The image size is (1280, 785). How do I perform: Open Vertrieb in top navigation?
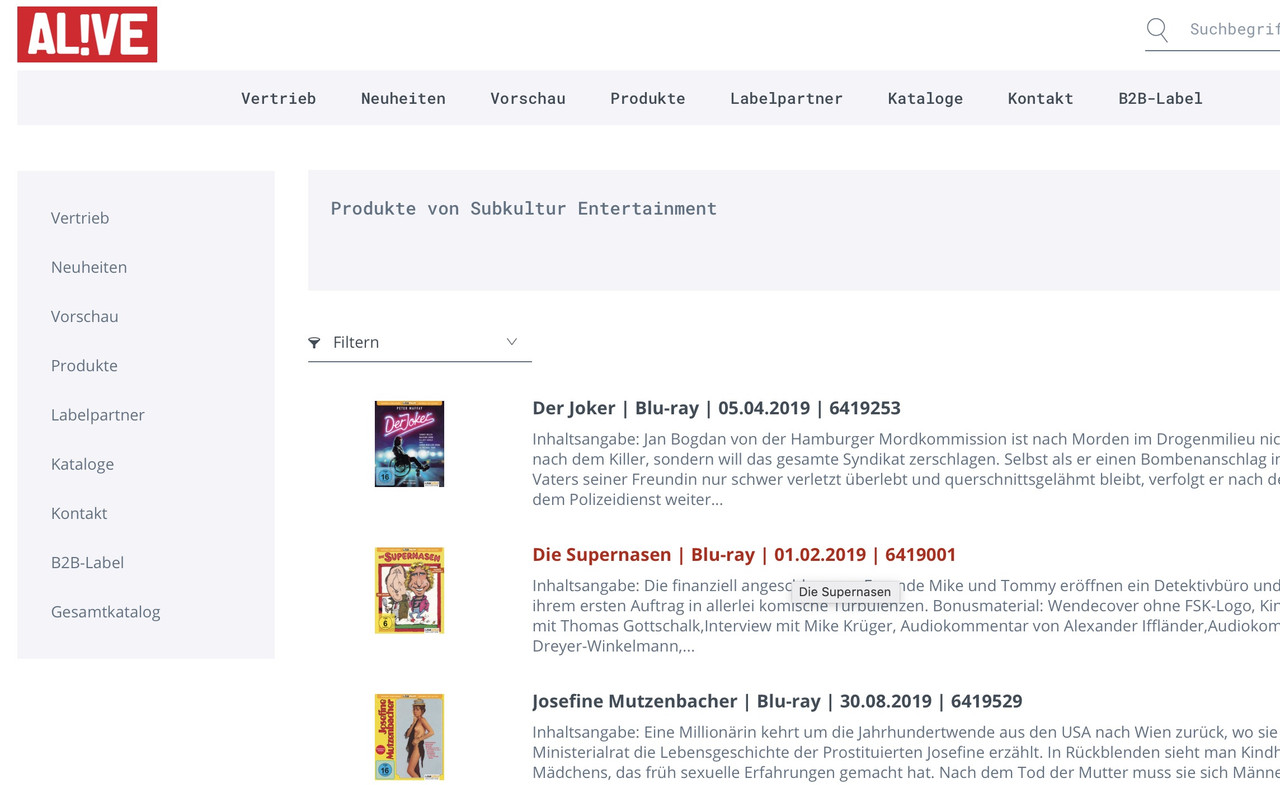tap(278, 98)
